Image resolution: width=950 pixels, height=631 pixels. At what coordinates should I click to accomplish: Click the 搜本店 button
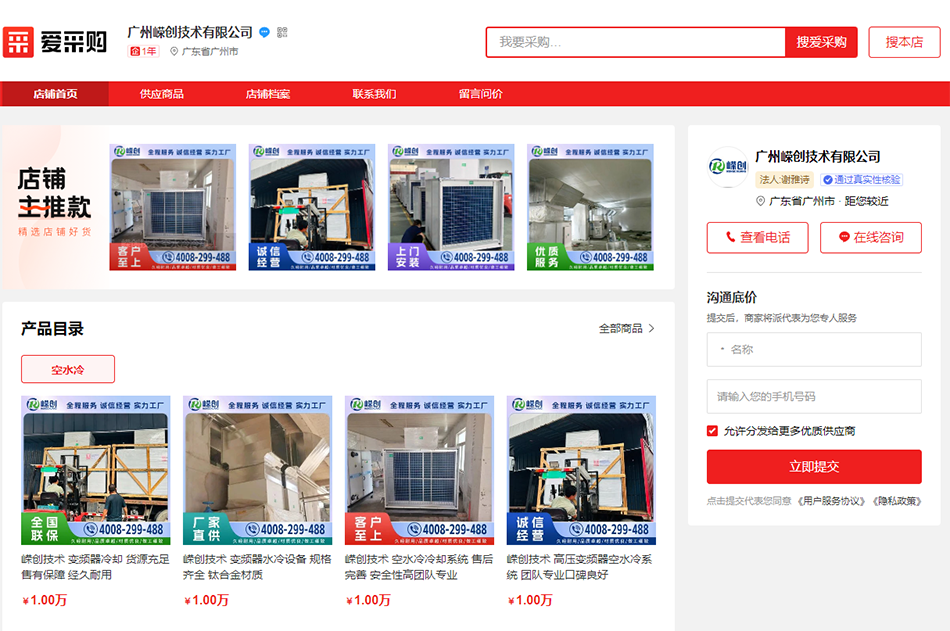904,42
